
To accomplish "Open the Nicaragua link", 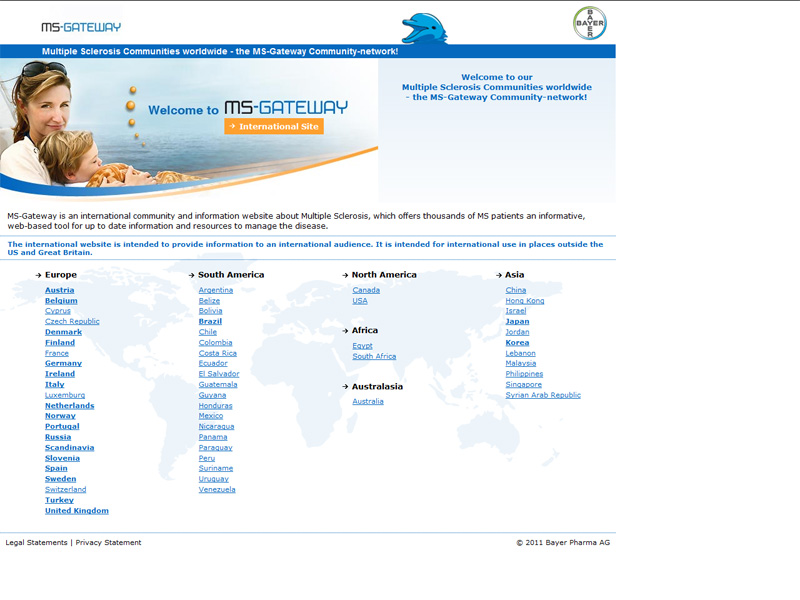I will (216, 427).
